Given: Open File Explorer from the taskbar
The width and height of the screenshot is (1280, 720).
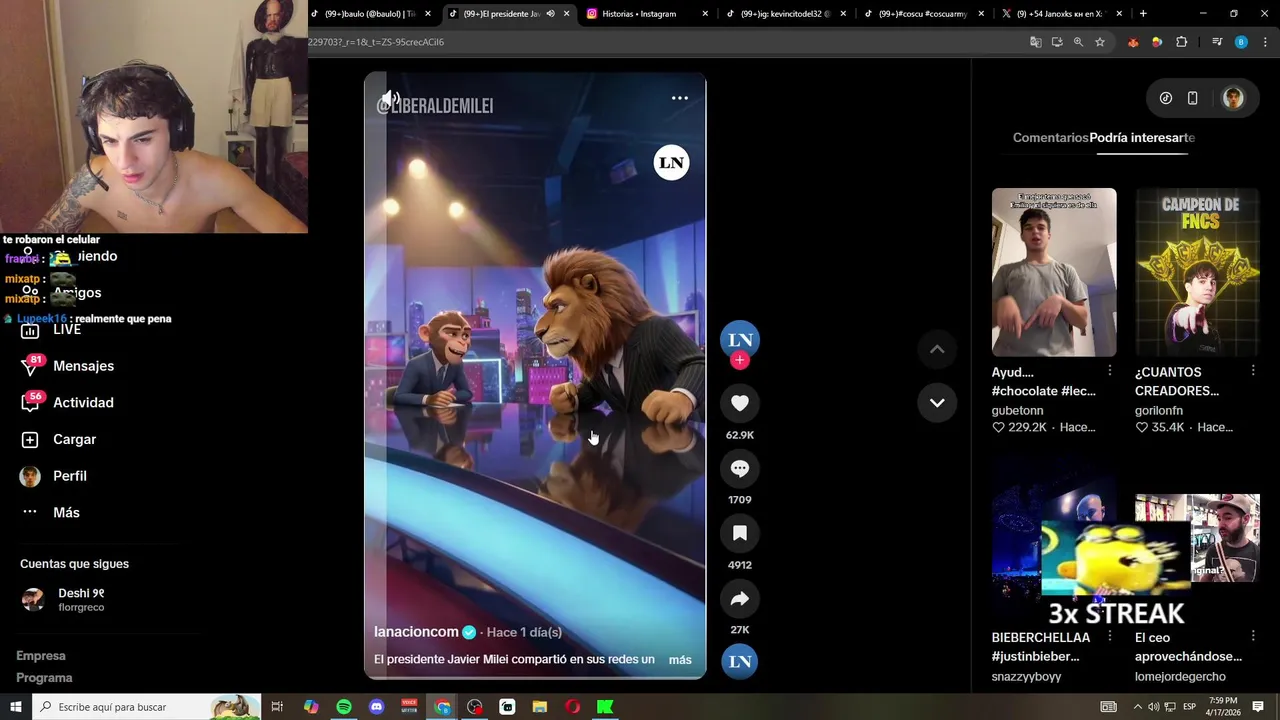Looking at the screenshot, I should click(x=540, y=707).
